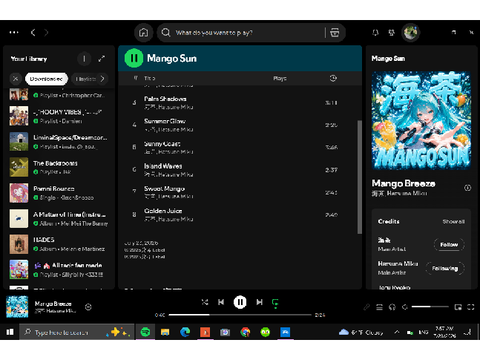Adjust the volume slider
480x360 pixels.
tap(430, 307)
